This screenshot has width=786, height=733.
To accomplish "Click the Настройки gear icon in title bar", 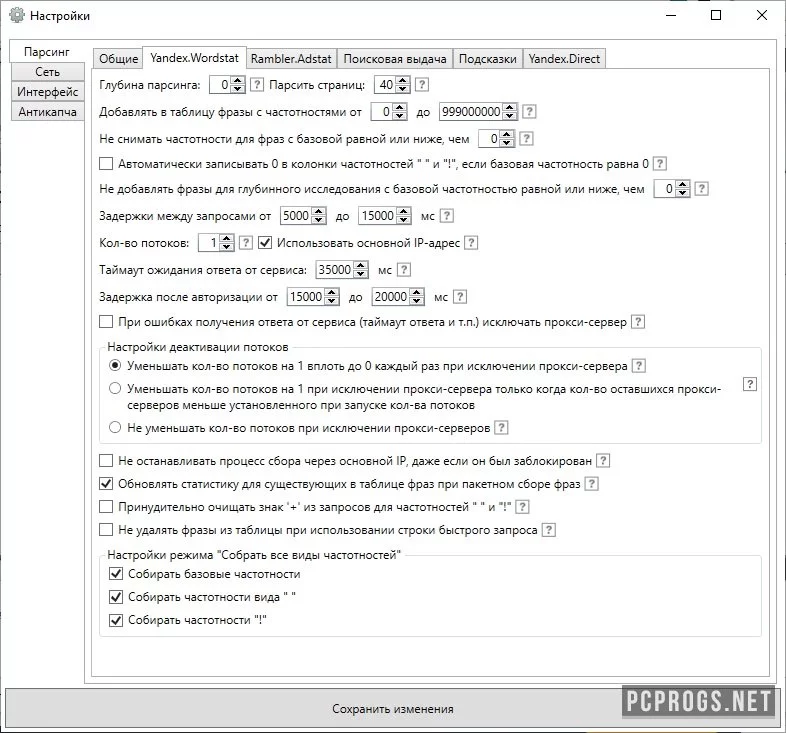I will pyautogui.click(x=17, y=15).
